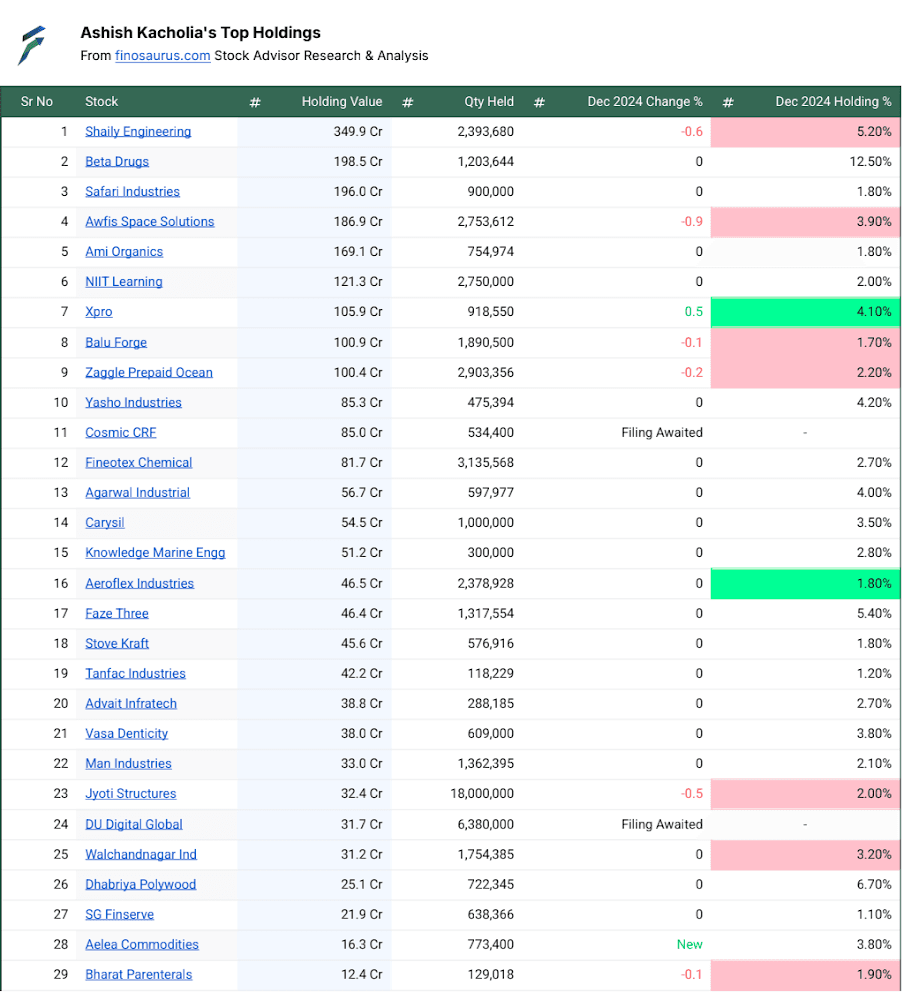
Task: Click the hash icon after the Holding Value column
Action: pyautogui.click(x=408, y=102)
